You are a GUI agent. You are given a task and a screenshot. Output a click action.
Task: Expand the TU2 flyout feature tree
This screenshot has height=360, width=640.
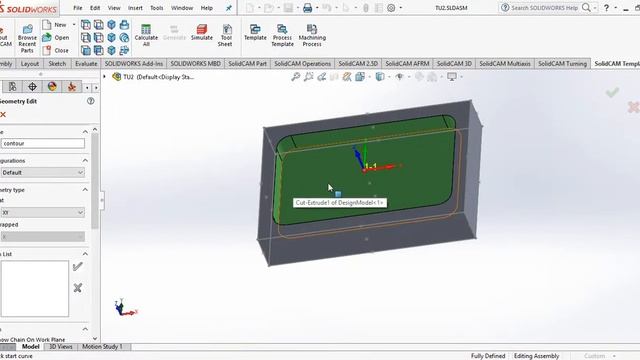coord(104,77)
